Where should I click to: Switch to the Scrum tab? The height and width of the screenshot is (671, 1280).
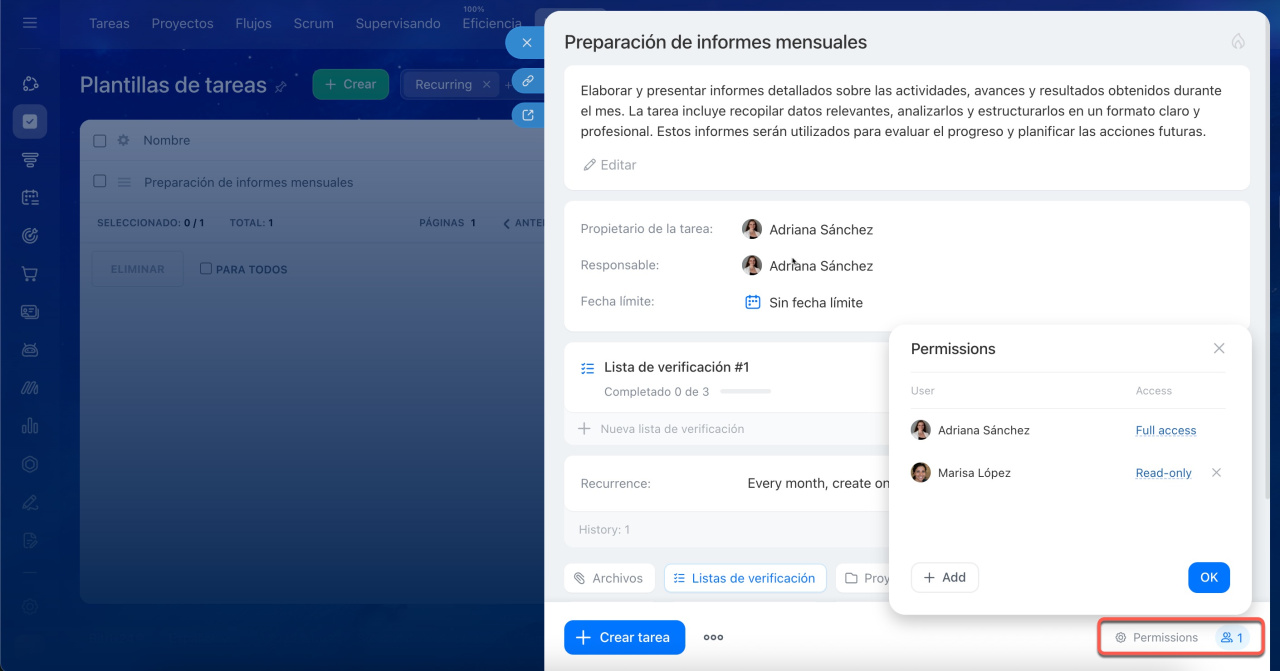point(313,23)
